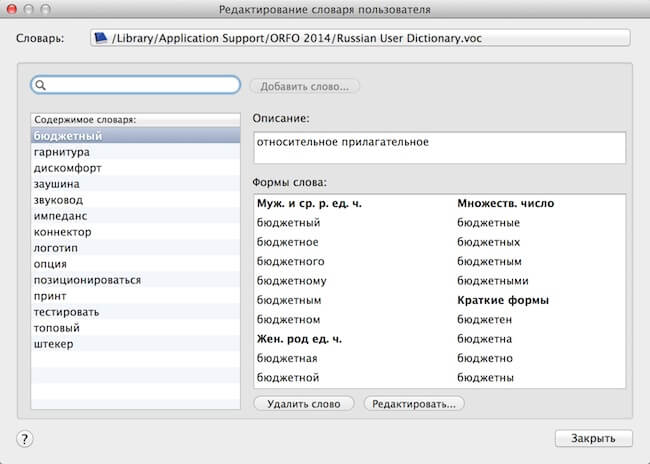Select заушина in dictionary list
Screen dimensions: 650x464
pos(136,184)
